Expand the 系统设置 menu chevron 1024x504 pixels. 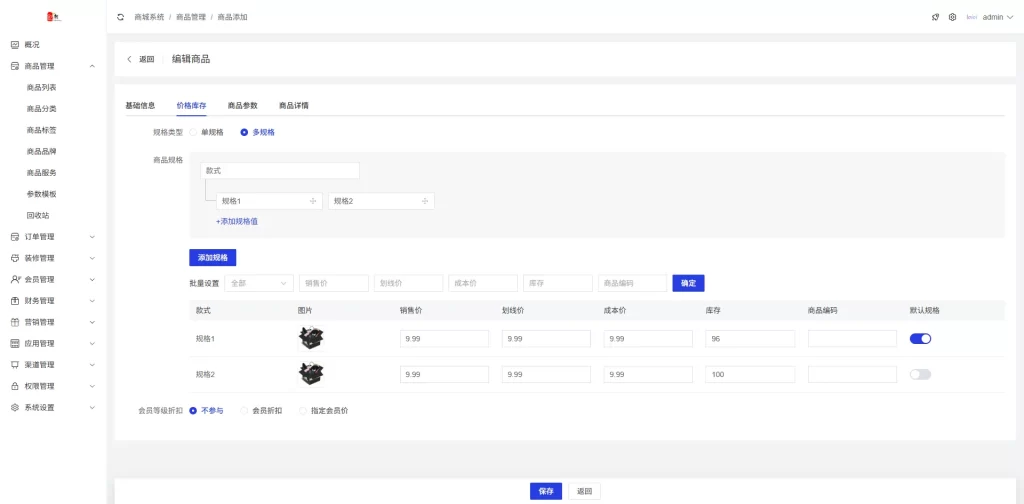tap(92, 407)
